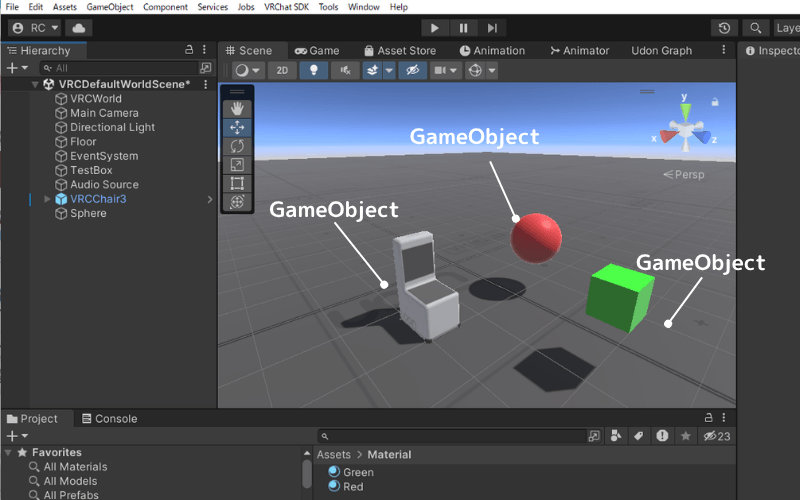The width and height of the screenshot is (800, 500).
Task: Click the red X axis cone
Action: [x=668, y=136]
